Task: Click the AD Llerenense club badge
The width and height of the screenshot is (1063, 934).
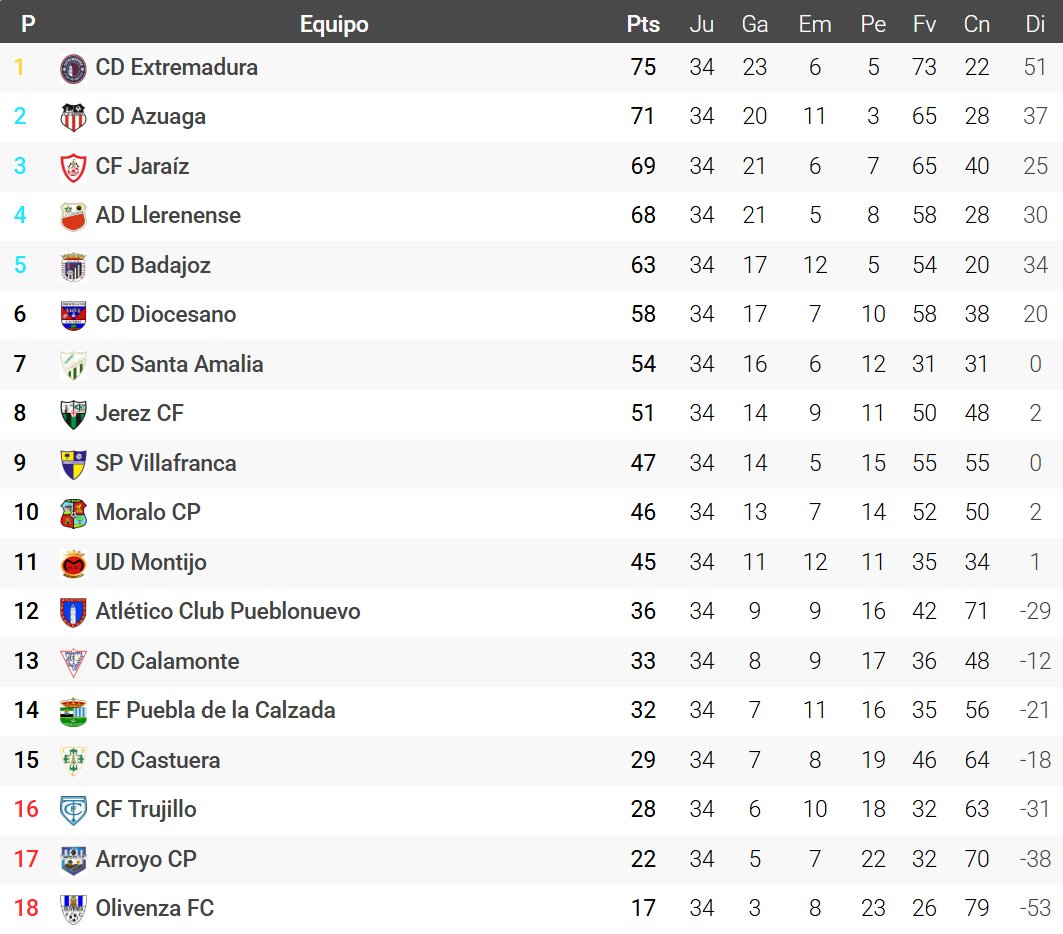Action: (74, 216)
